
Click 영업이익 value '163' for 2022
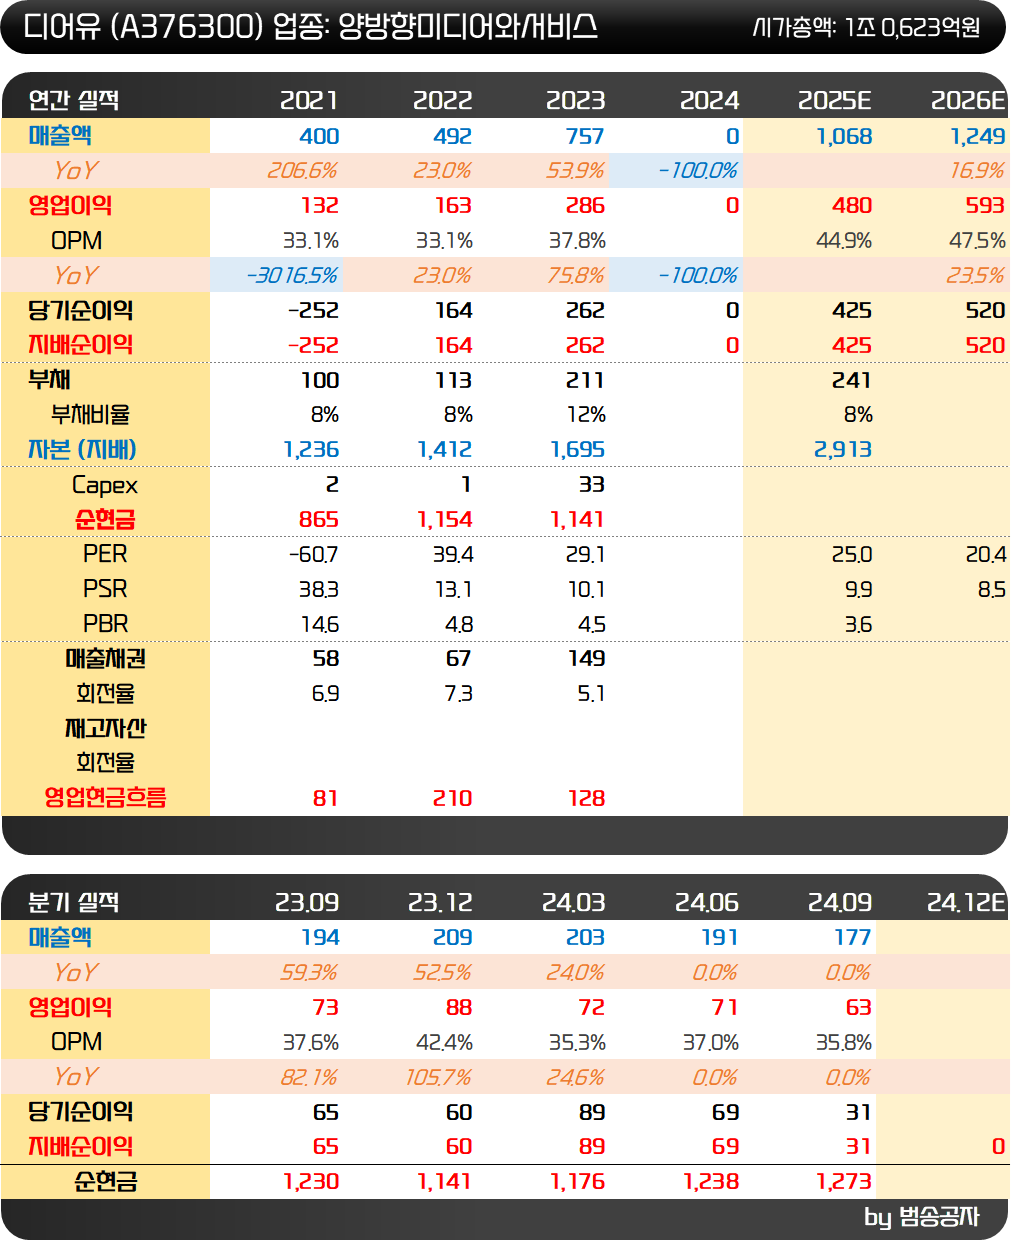click(x=453, y=206)
